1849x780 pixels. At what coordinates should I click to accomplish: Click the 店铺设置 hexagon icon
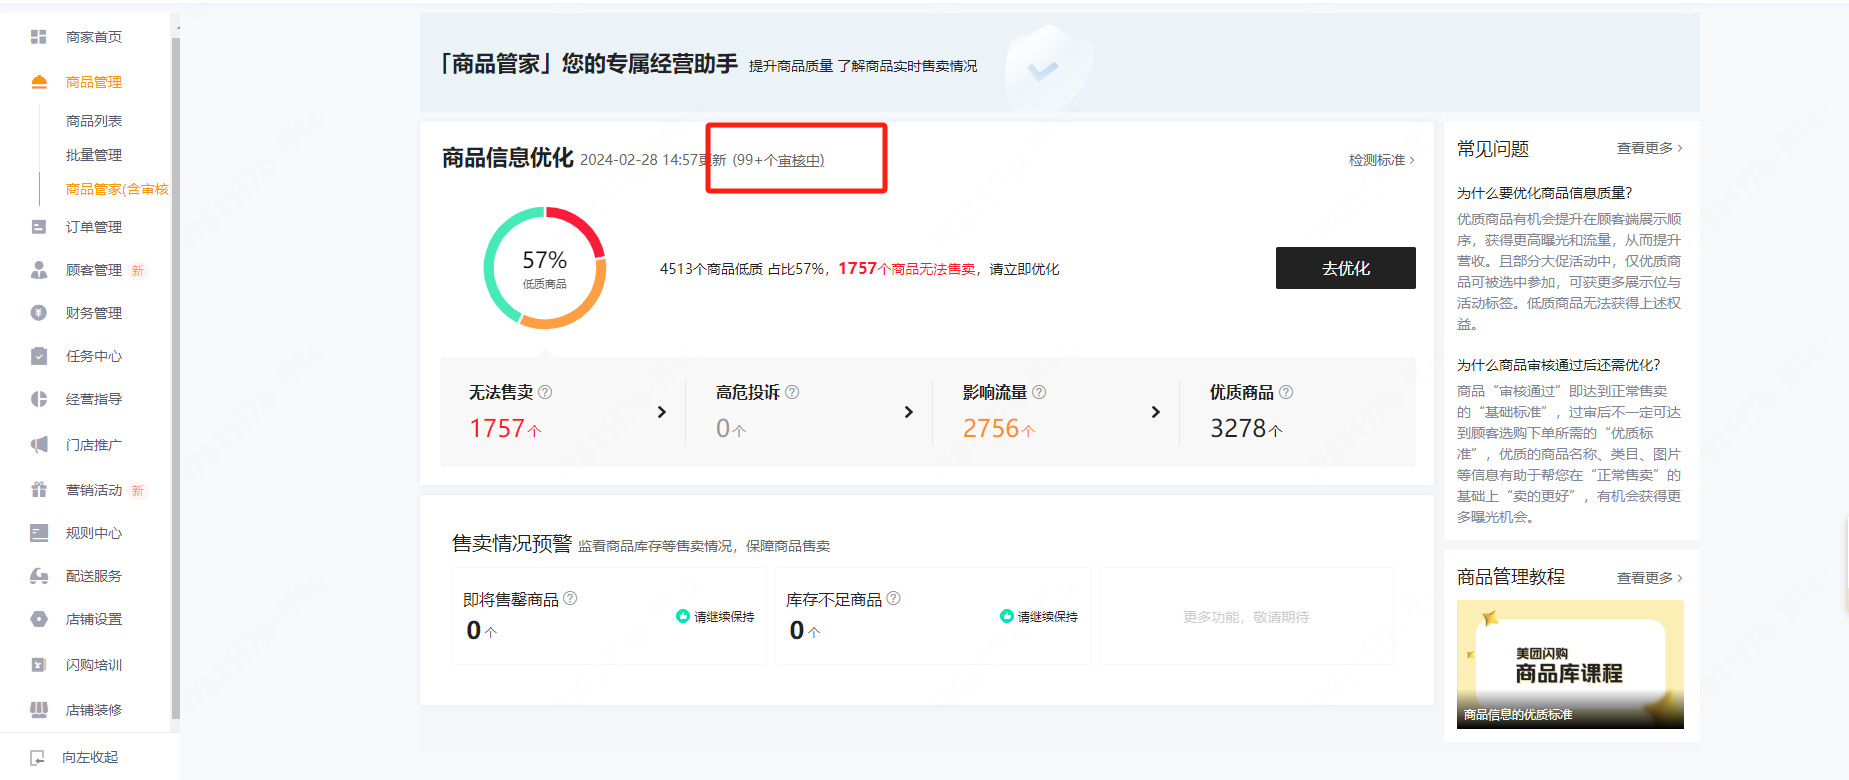click(x=39, y=619)
